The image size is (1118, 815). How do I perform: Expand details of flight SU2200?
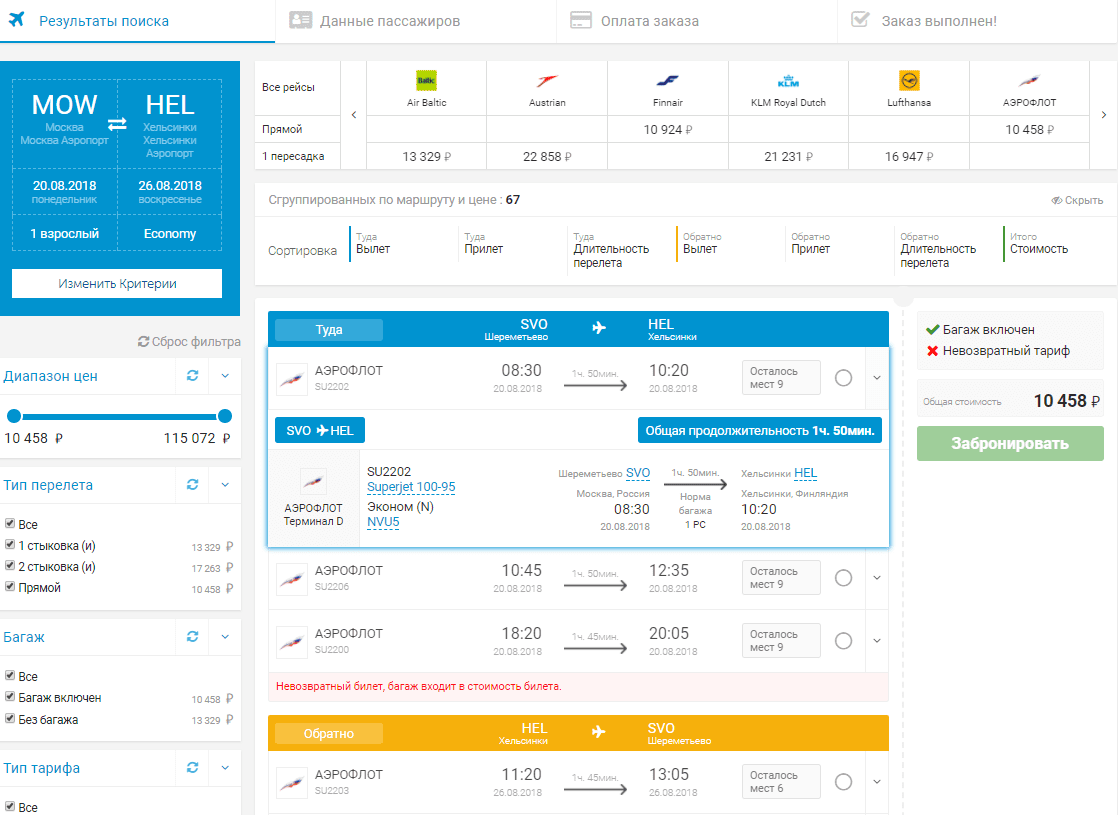[877, 641]
